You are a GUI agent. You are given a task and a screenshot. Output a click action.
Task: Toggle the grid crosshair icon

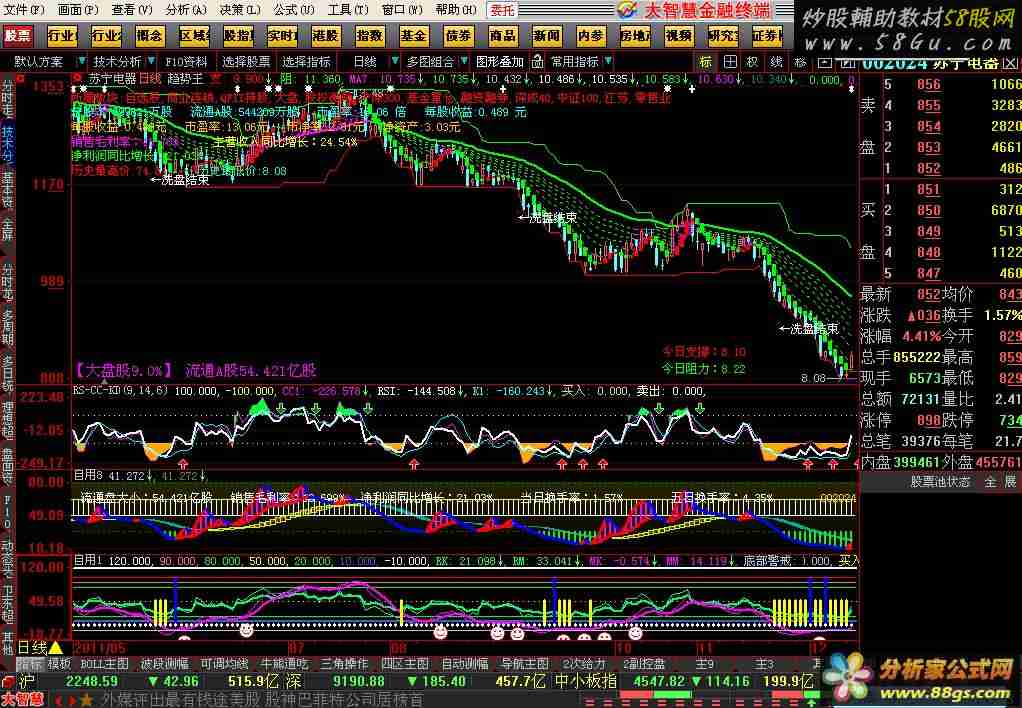[x=730, y=63]
